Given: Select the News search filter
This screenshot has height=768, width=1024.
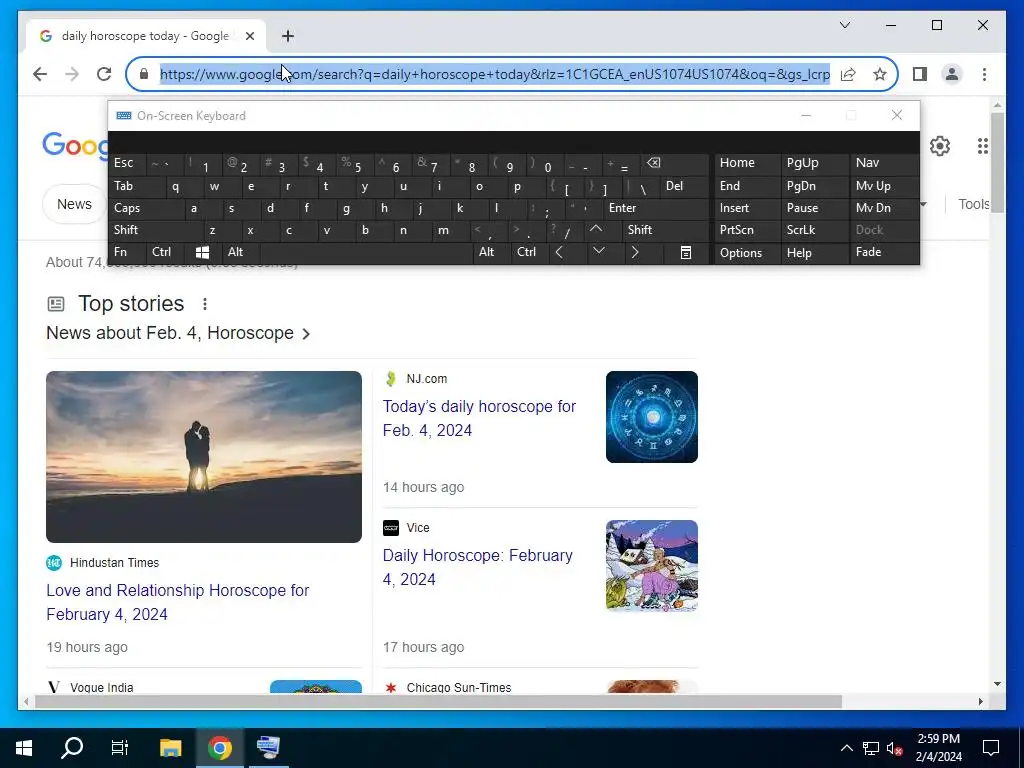Looking at the screenshot, I should coord(74,204).
